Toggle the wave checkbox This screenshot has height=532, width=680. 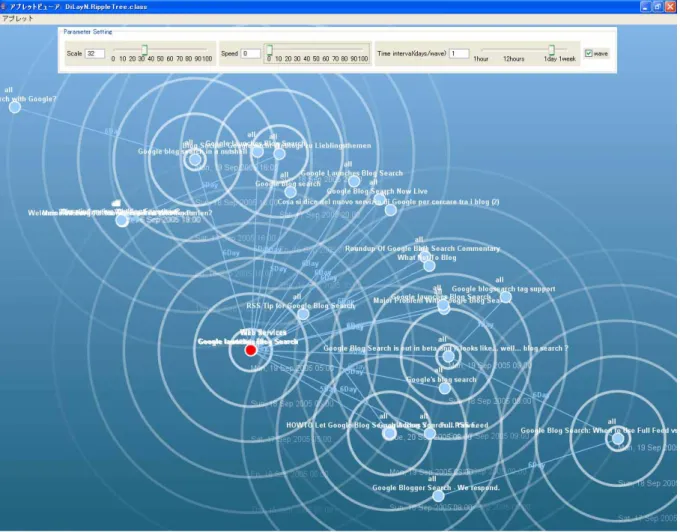[588, 53]
